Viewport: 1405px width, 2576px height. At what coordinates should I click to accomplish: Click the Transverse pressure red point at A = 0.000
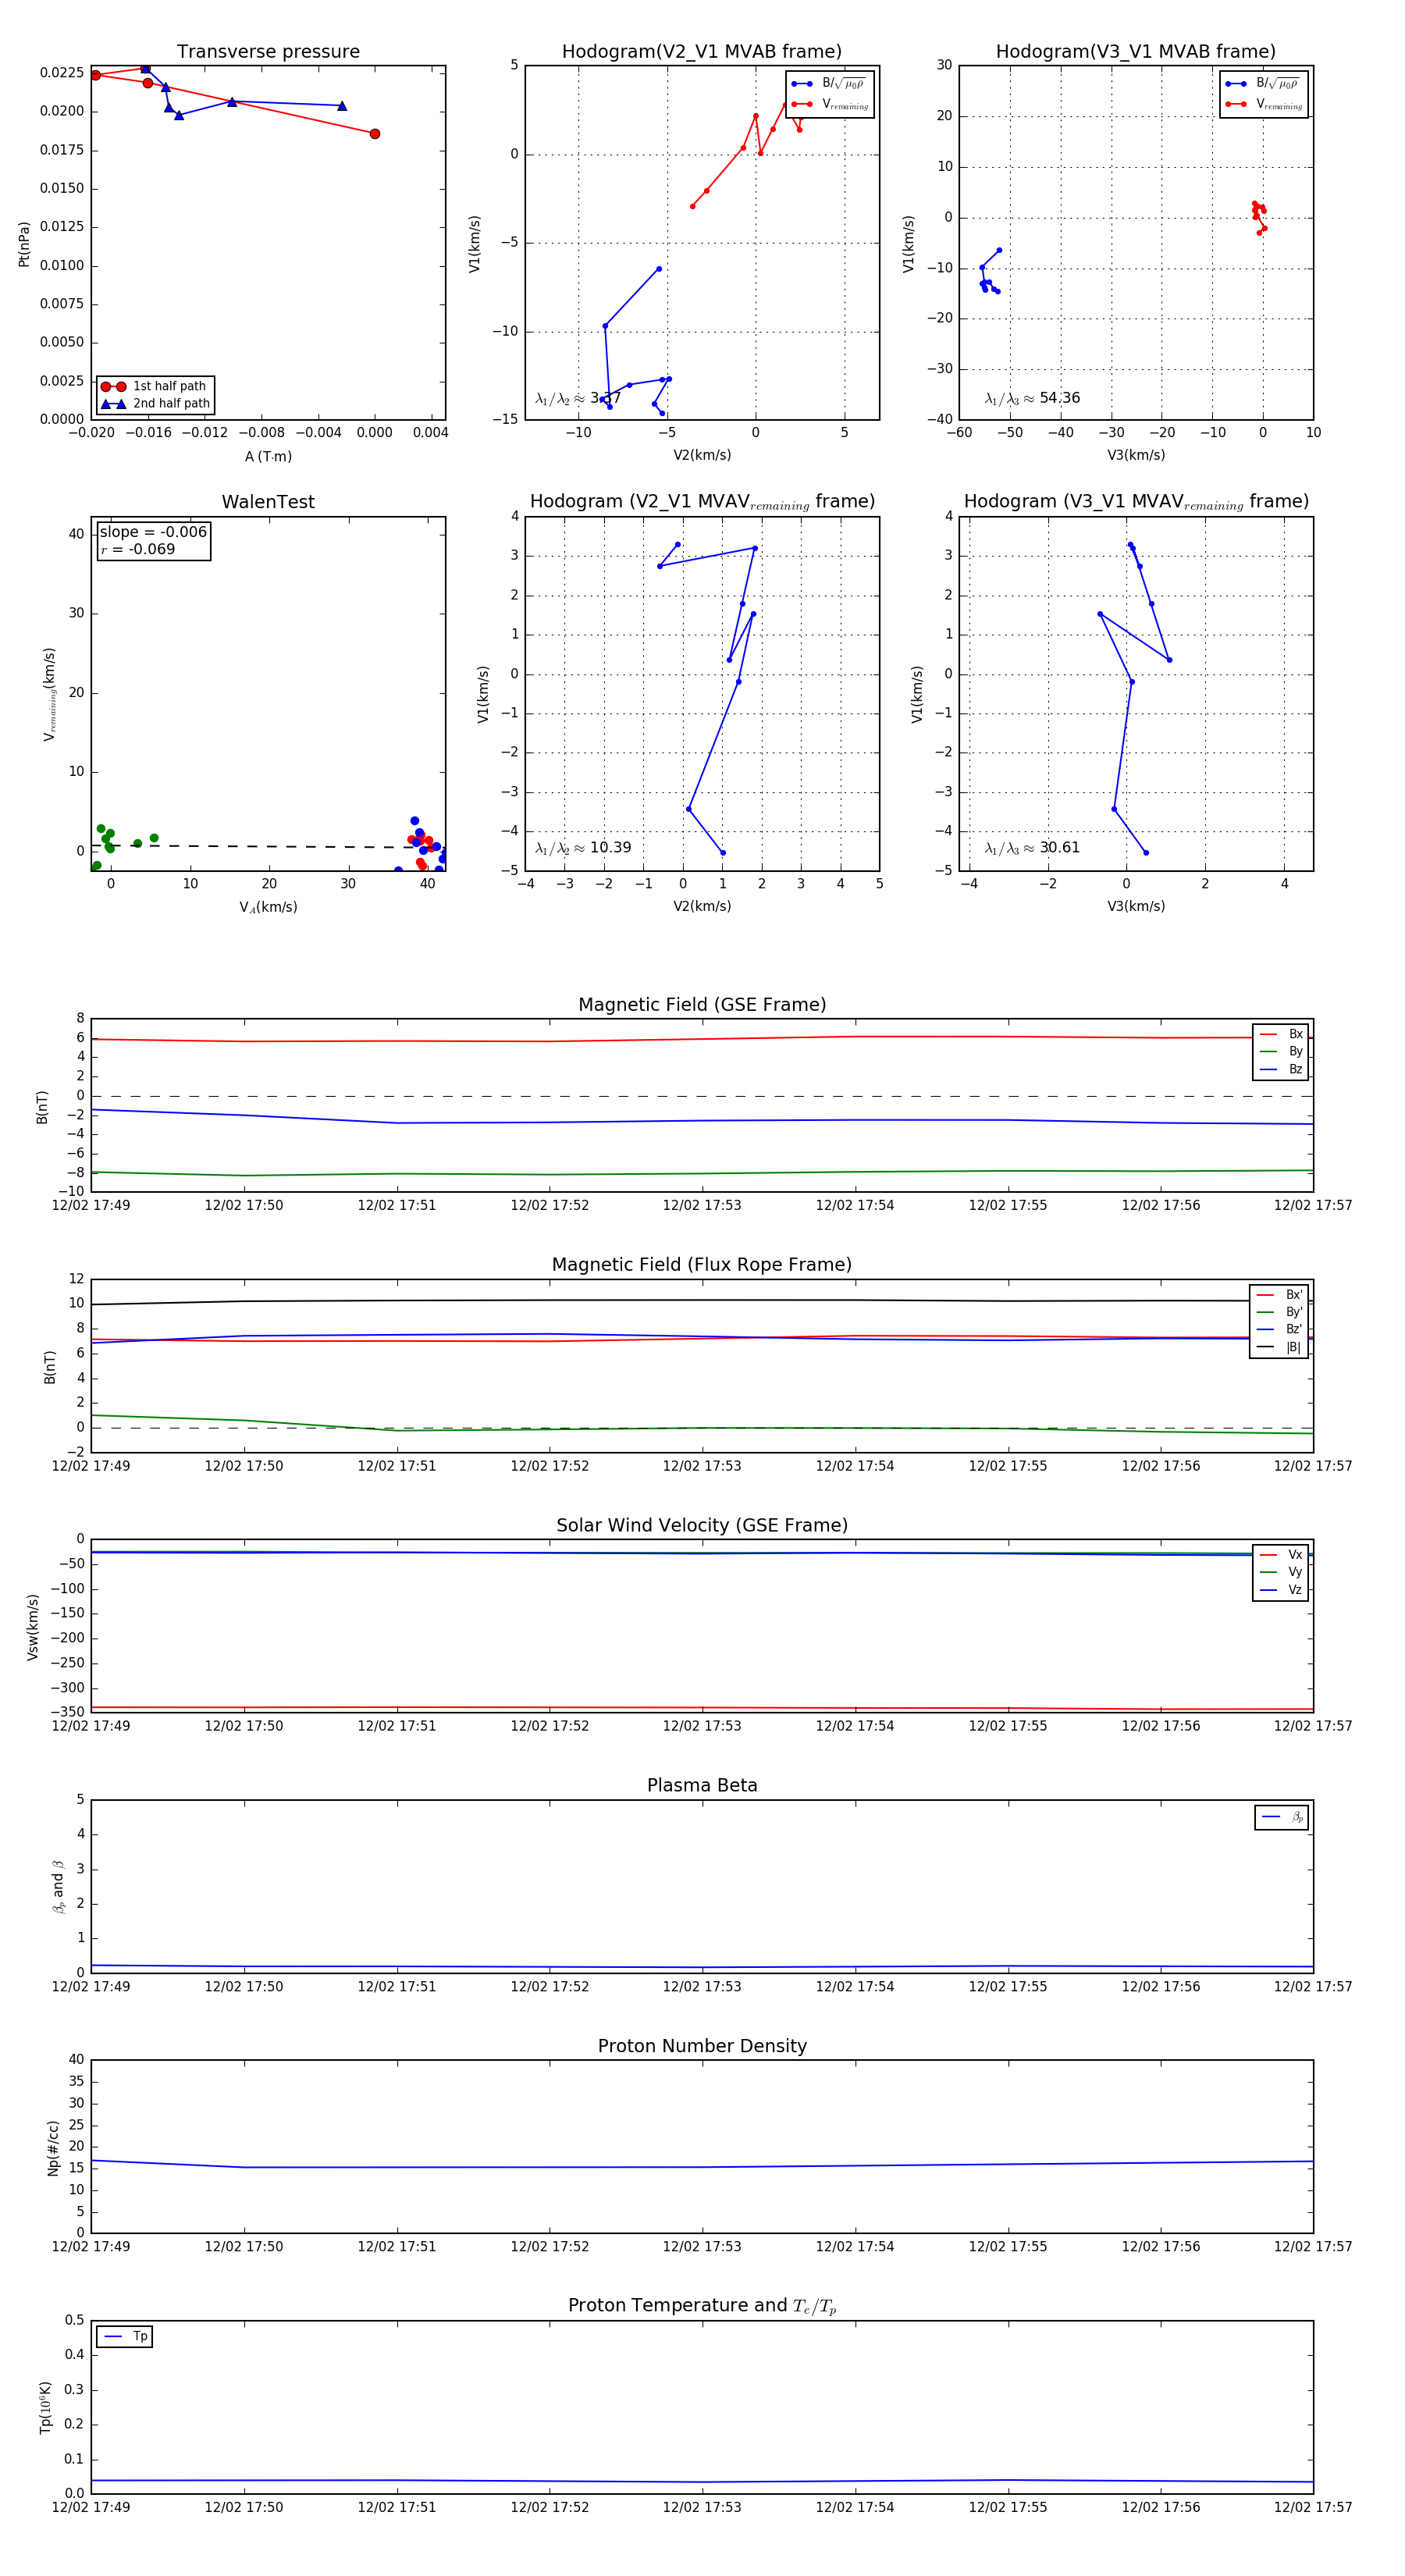[x=375, y=134]
